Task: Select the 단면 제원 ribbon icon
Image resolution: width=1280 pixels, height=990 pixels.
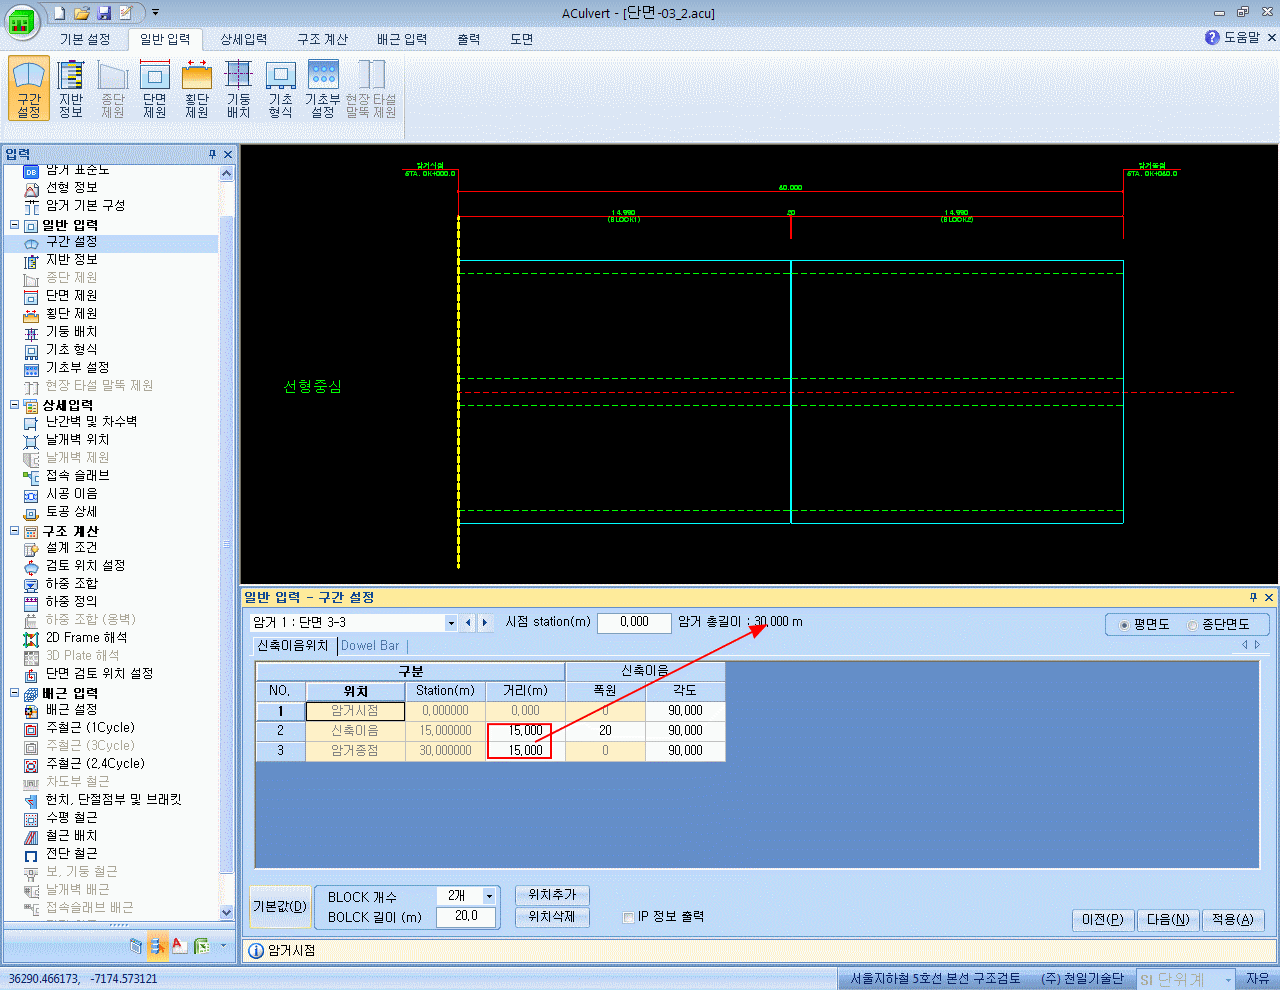Action: 155,89
